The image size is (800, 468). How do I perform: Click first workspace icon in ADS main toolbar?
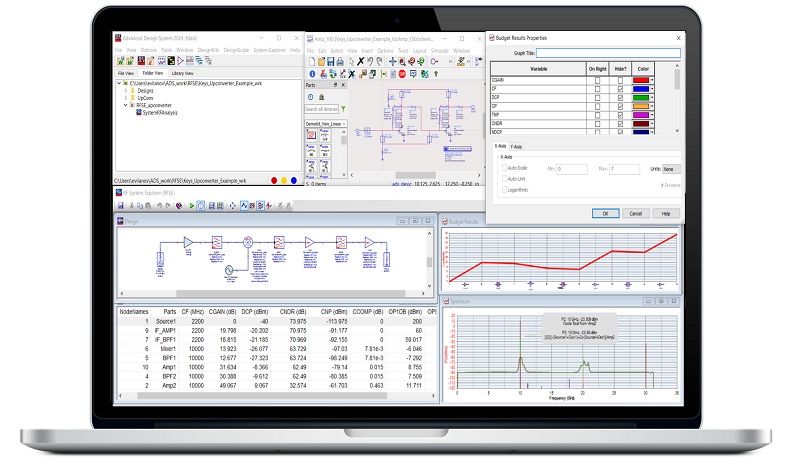(120, 61)
